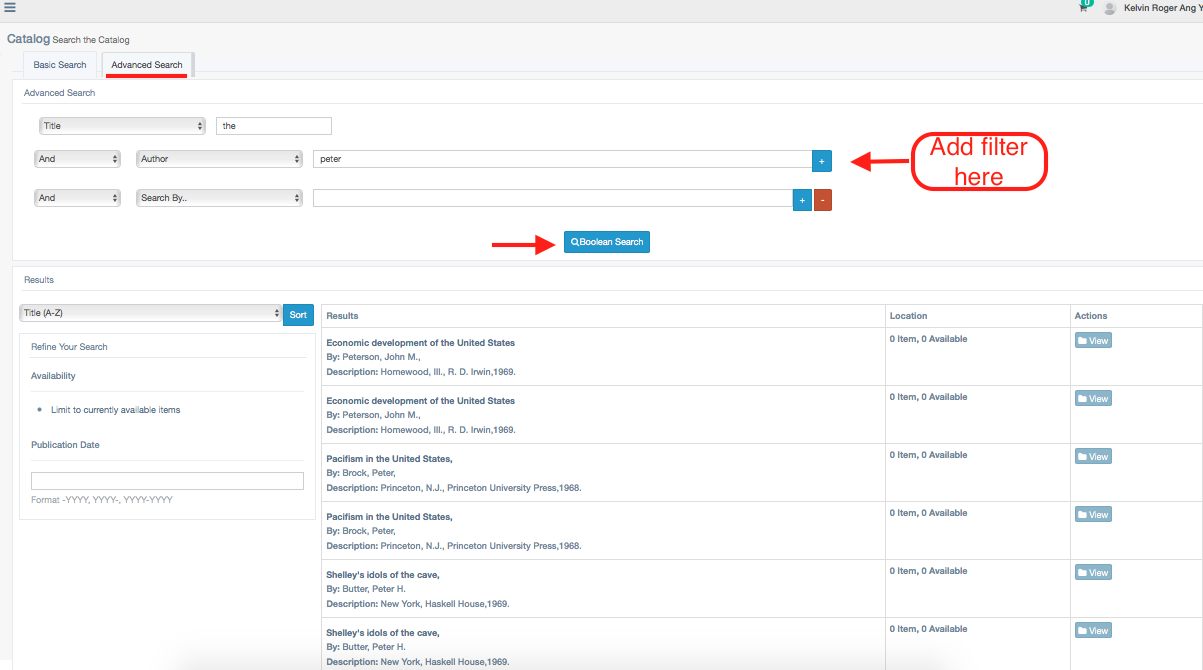Image resolution: width=1203 pixels, height=670 pixels.
Task: Click plus button on third filter row
Action: point(802,200)
